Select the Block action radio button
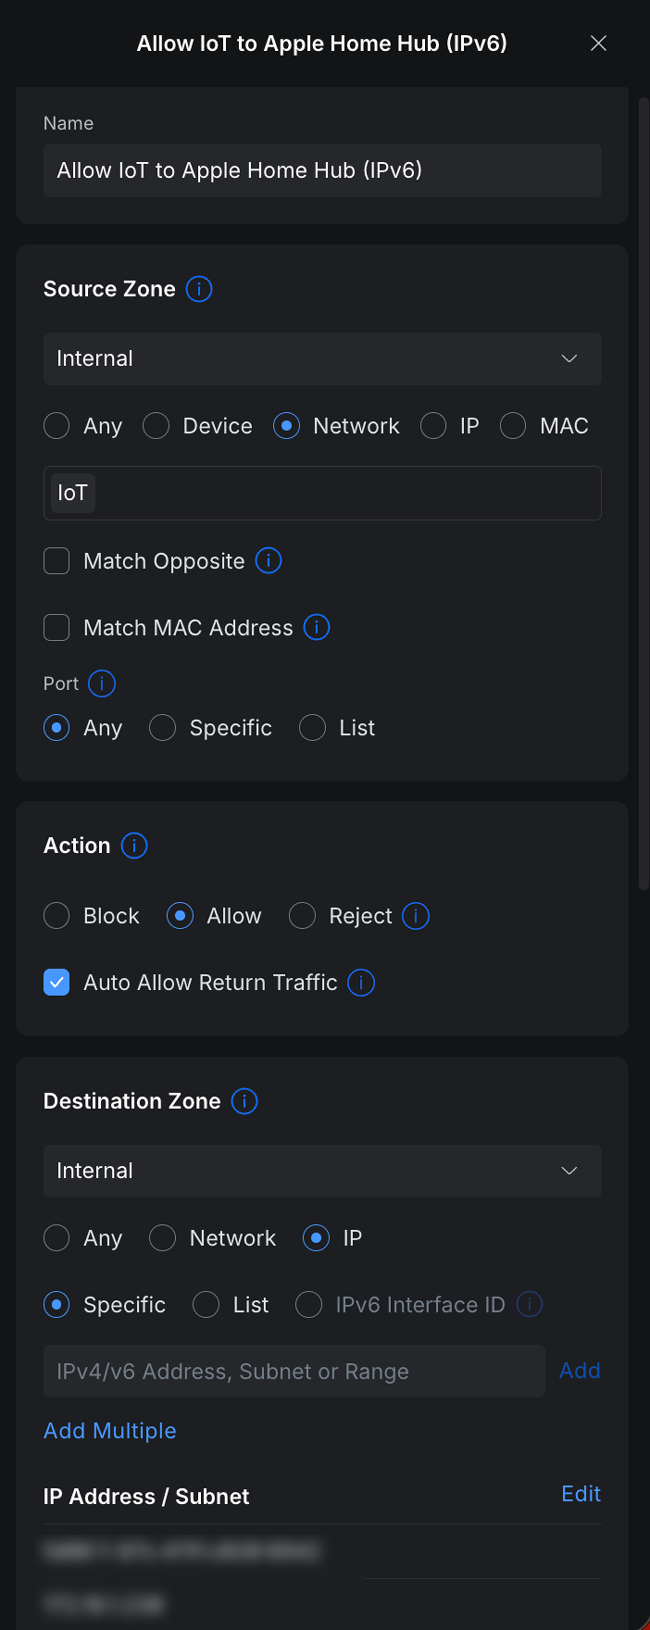This screenshot has height=1630, width=650. tap(57, 916)
